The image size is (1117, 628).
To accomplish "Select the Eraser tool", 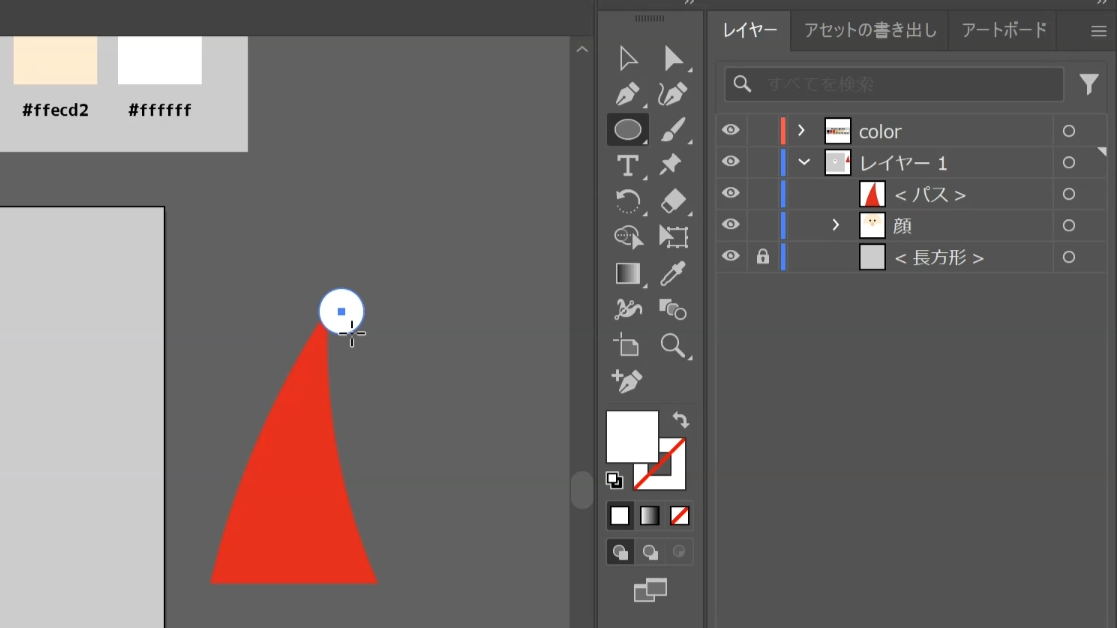I will click(x=673, y=201).
